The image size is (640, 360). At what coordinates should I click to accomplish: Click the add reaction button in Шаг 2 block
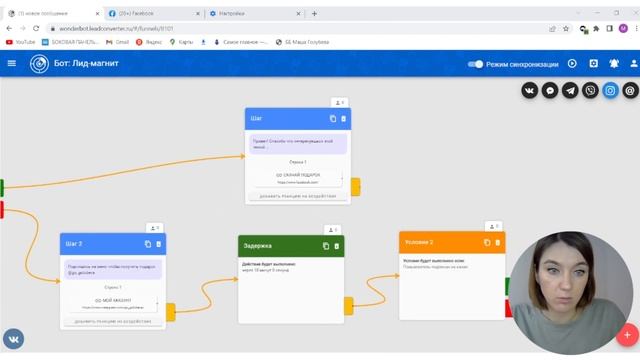(113, 322)
